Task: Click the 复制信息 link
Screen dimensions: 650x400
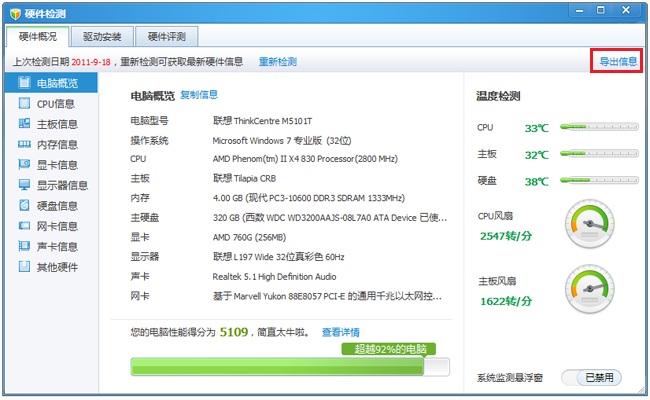Action: pos(199,95)
